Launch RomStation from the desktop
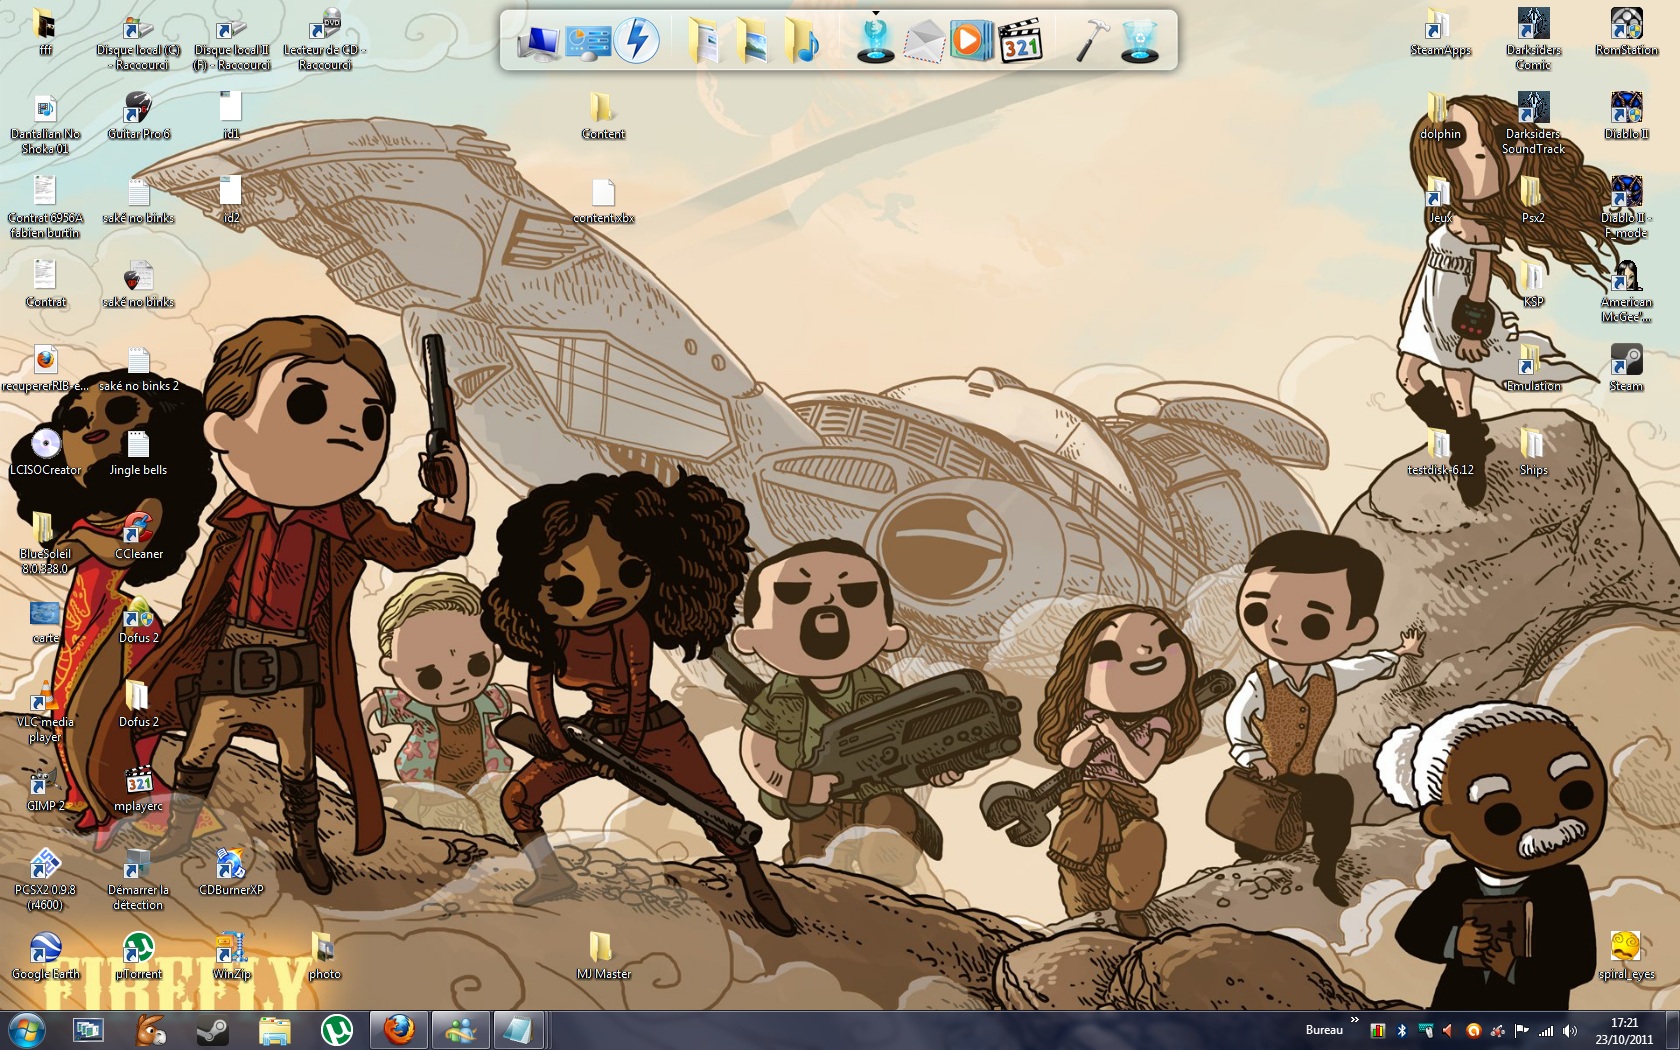 point(1626,31)
